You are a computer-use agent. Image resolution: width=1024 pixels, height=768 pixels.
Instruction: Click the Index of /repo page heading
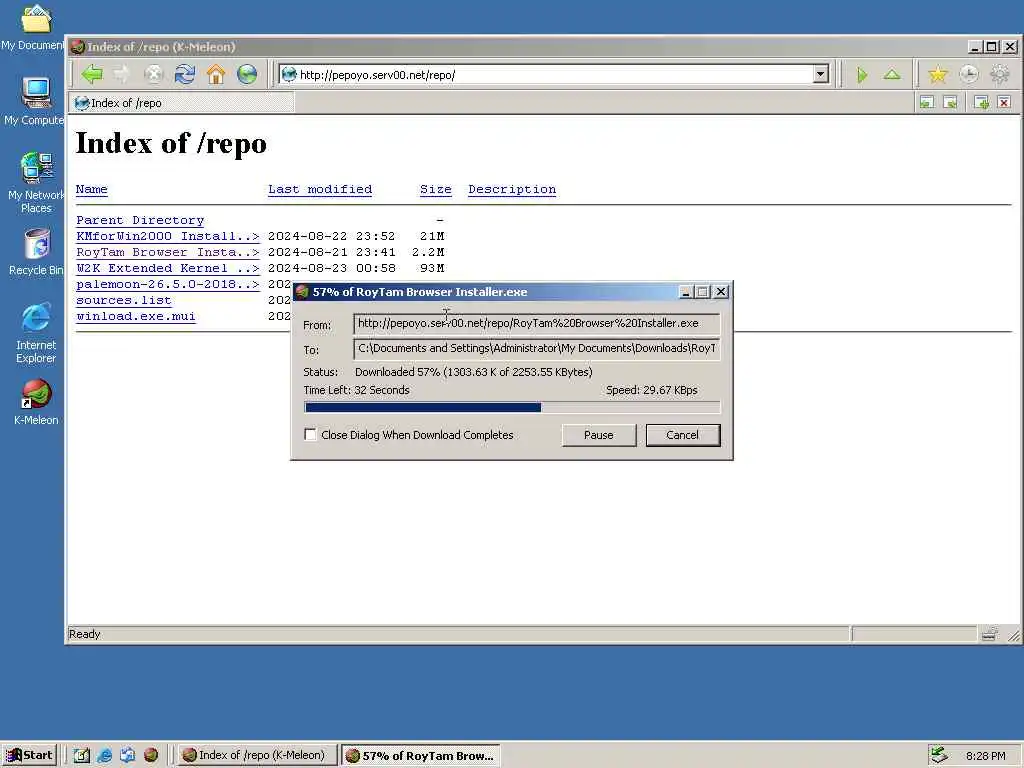click(171, 143)
